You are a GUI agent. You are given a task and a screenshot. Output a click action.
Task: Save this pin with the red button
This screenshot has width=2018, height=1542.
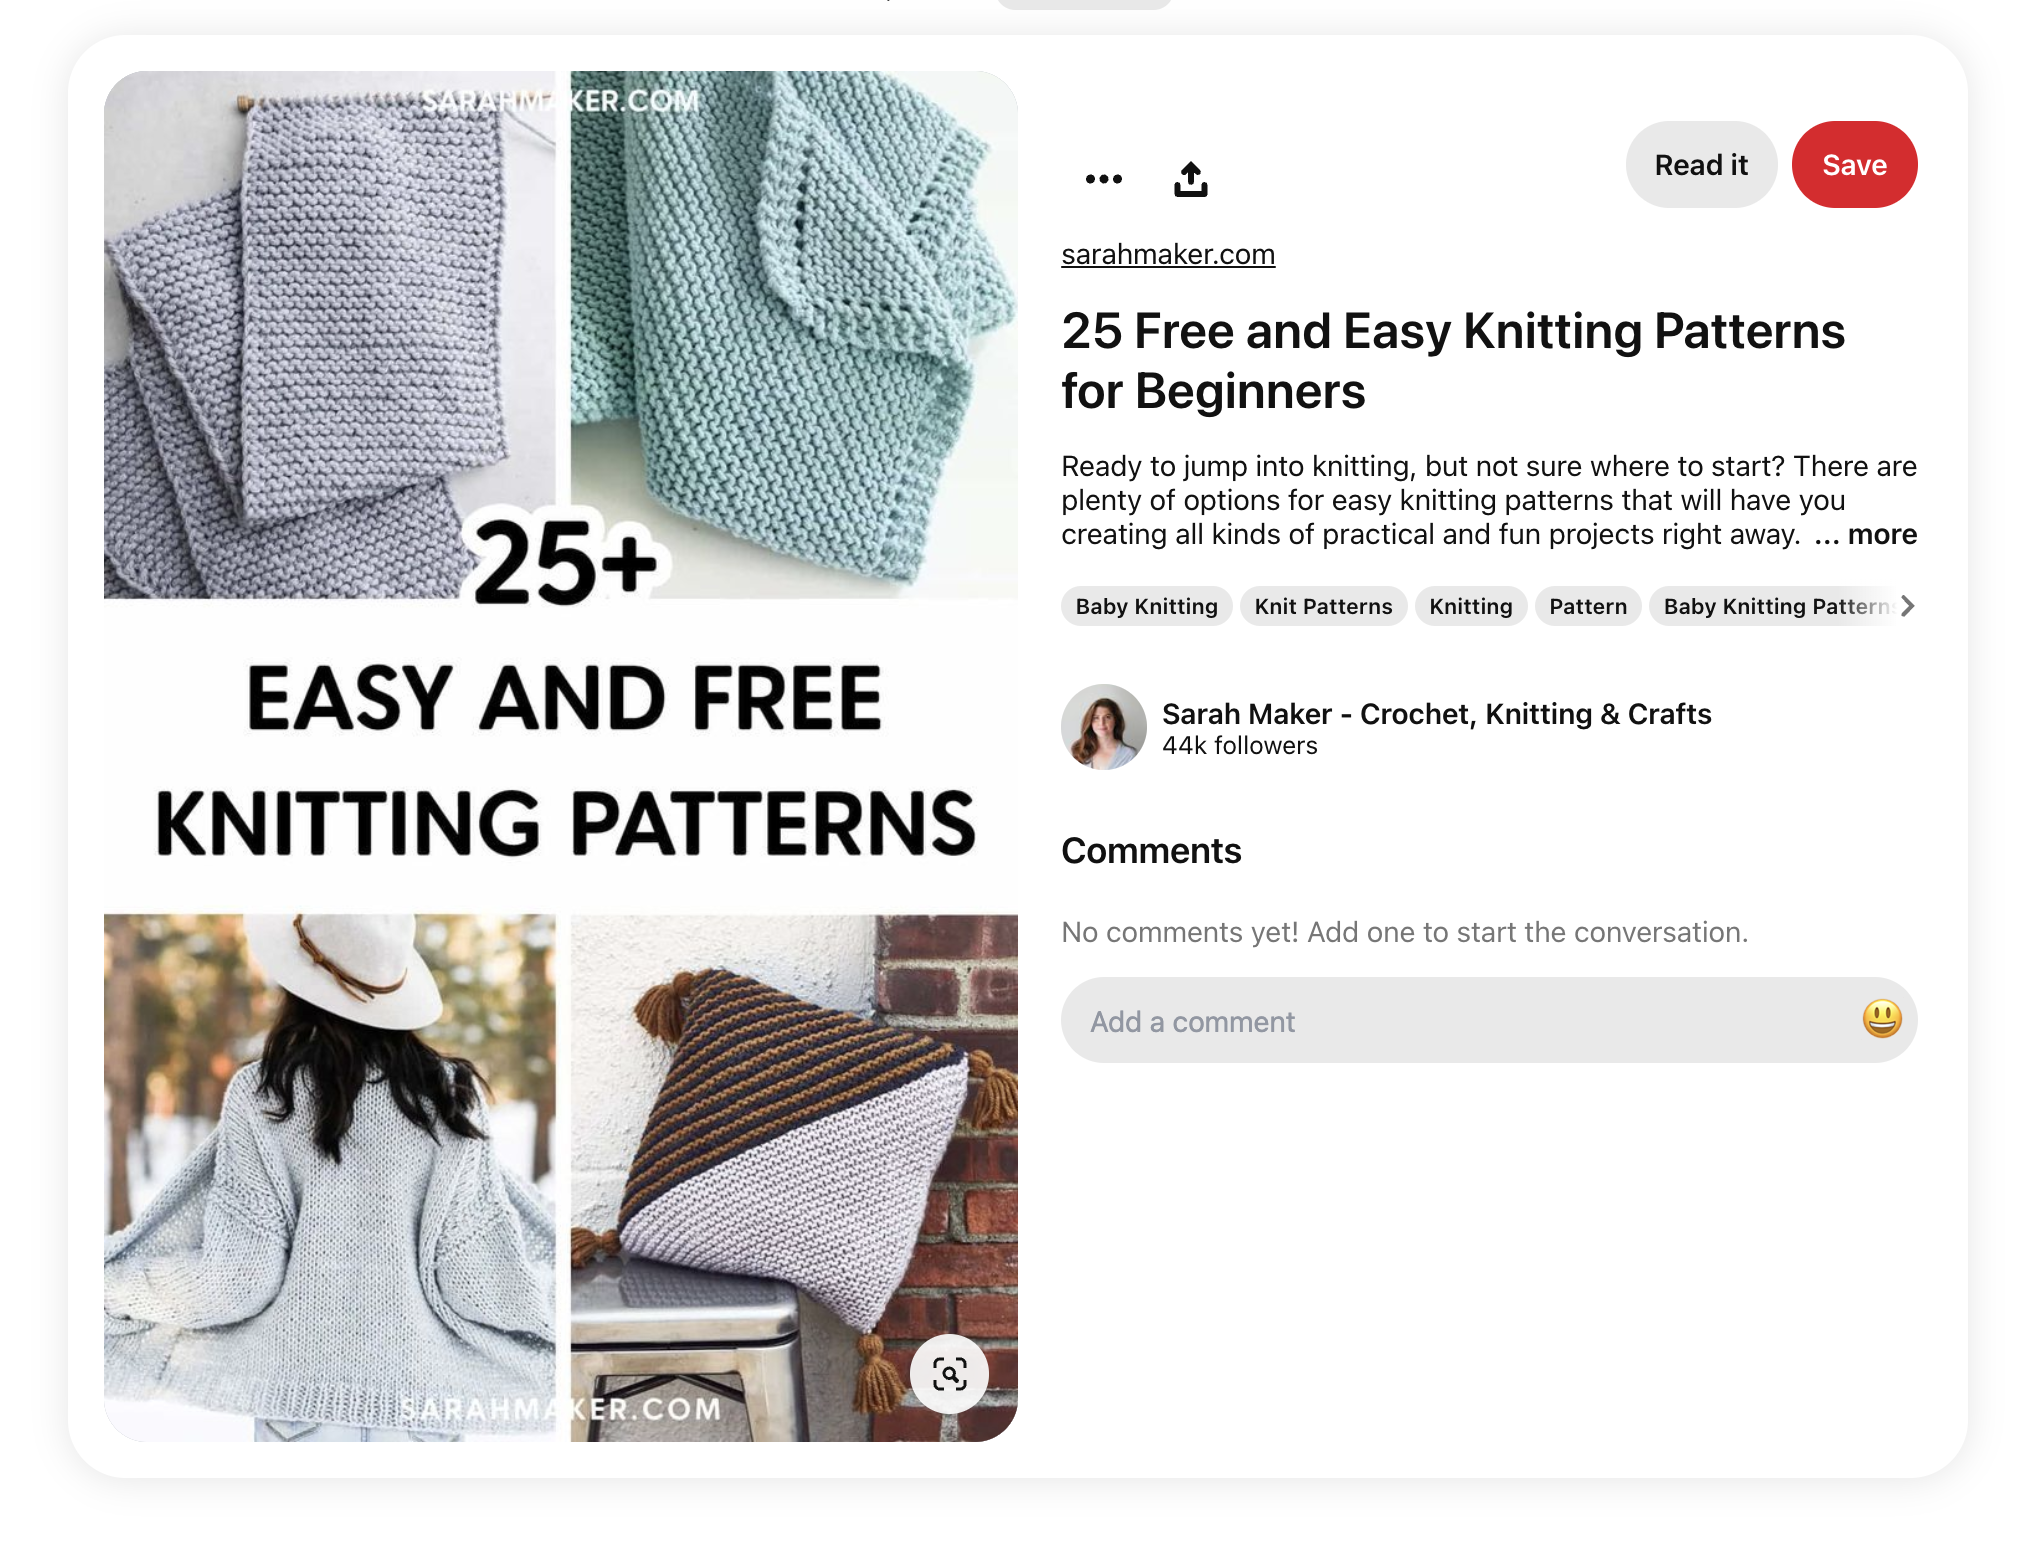1854,165
